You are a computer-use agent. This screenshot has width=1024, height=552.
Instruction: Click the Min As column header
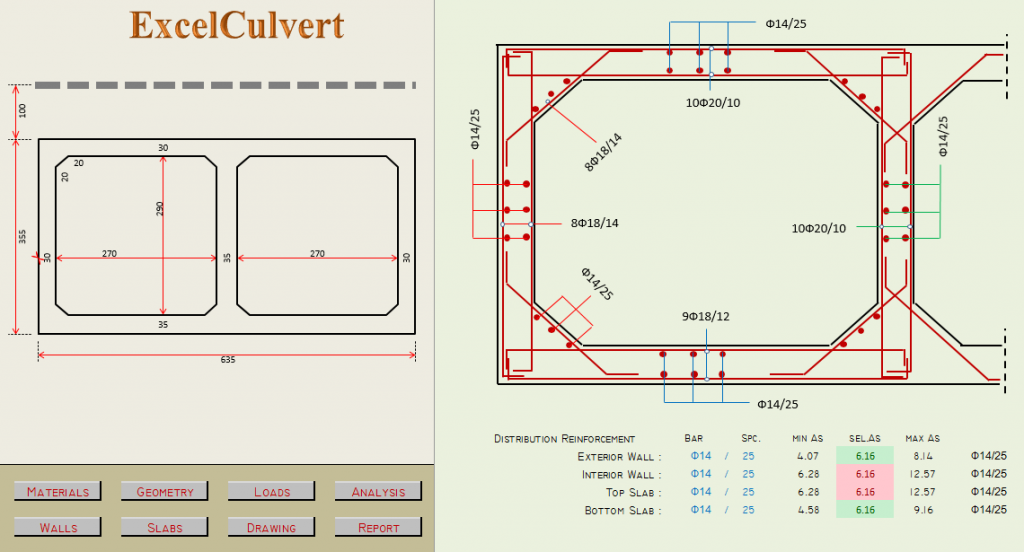tap(808, 438)
